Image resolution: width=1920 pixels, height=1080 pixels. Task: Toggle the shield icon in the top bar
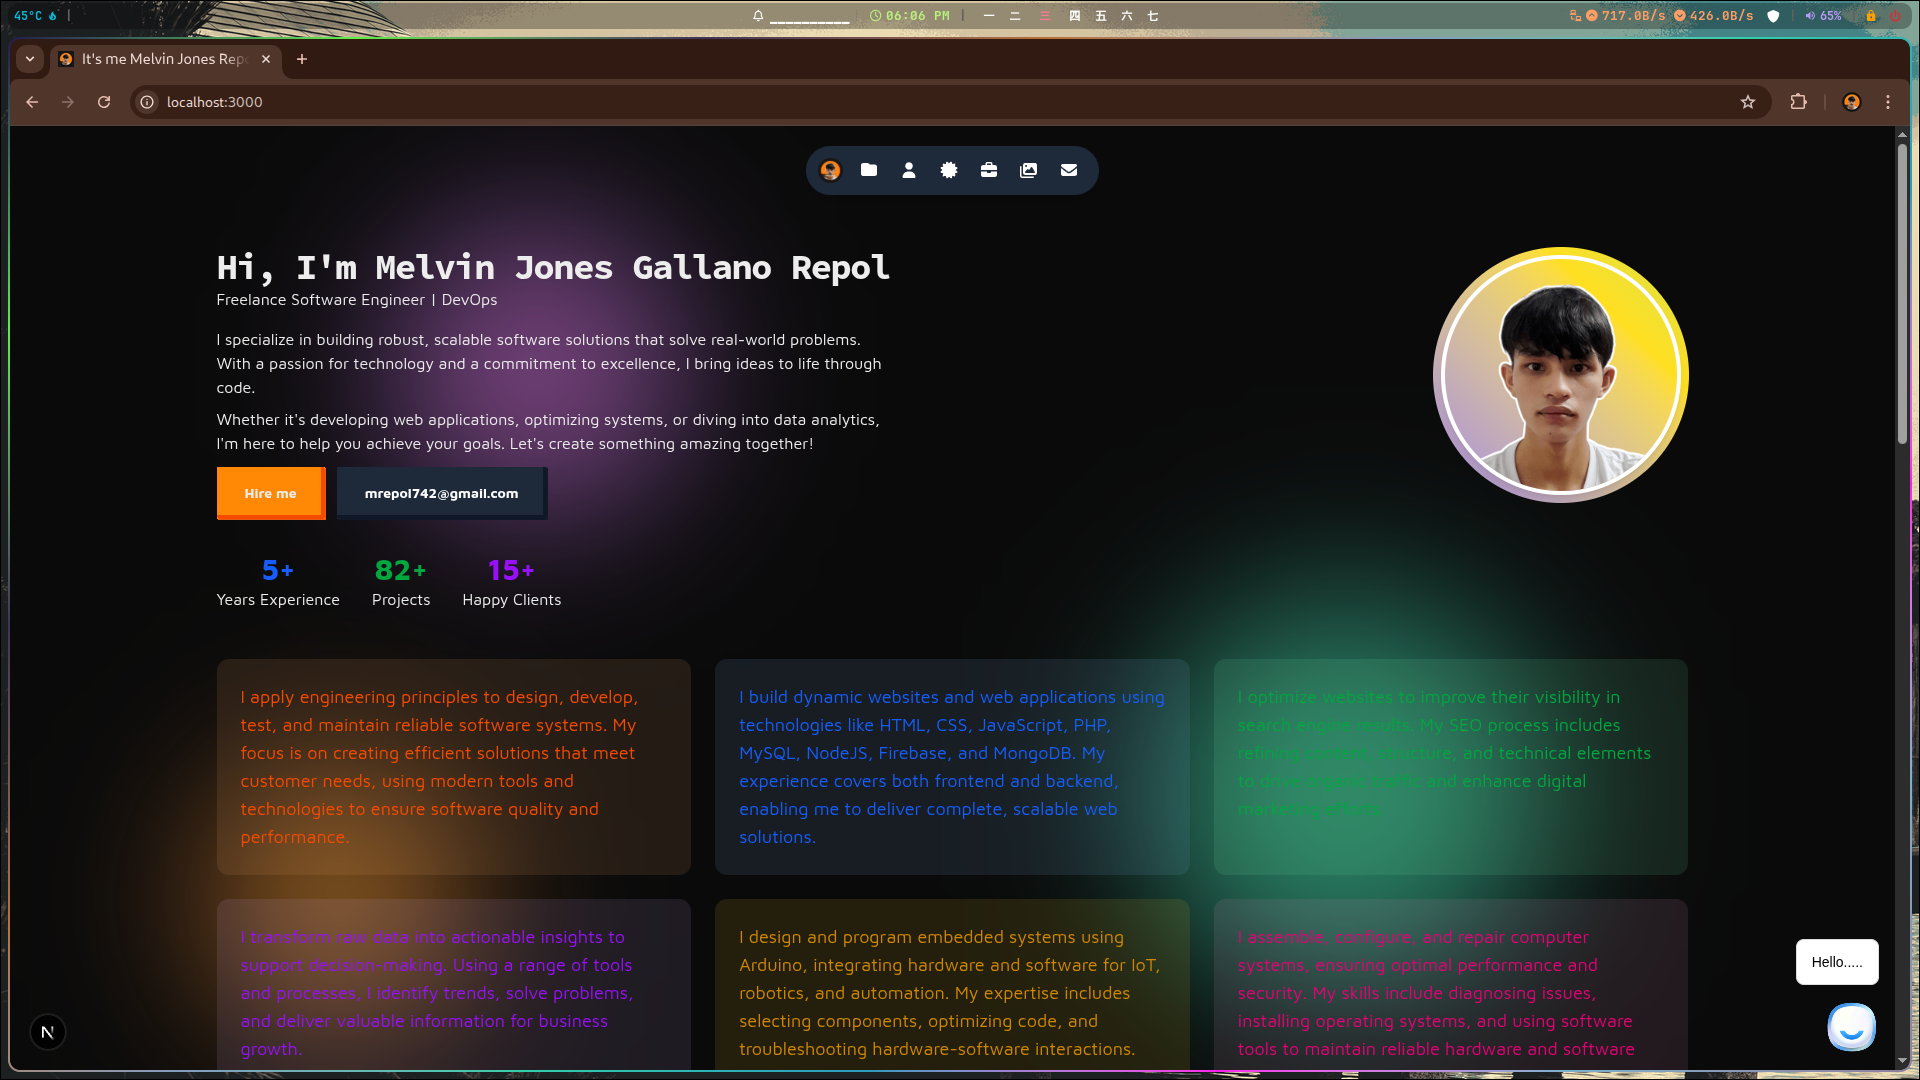coord(1771,15)
